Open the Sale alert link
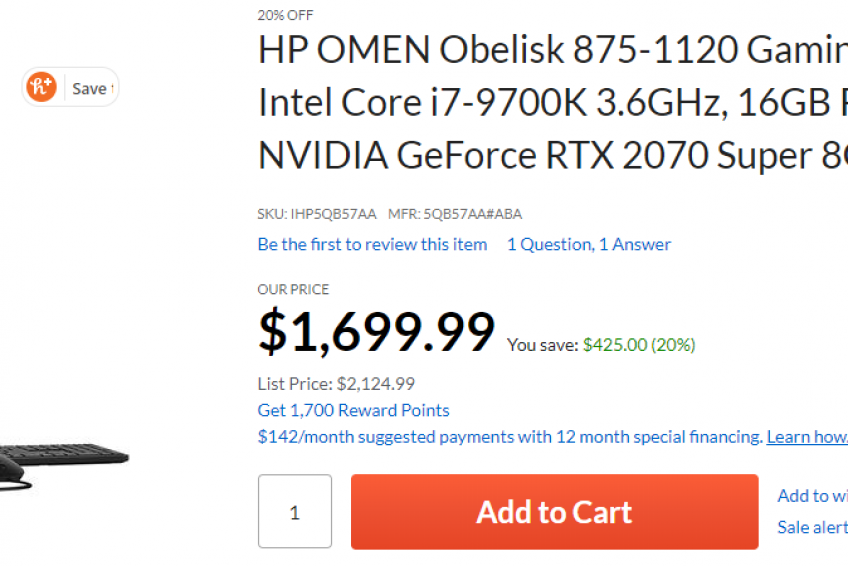The height and width of the screenshot is (566, 848). tap(810, 527)
